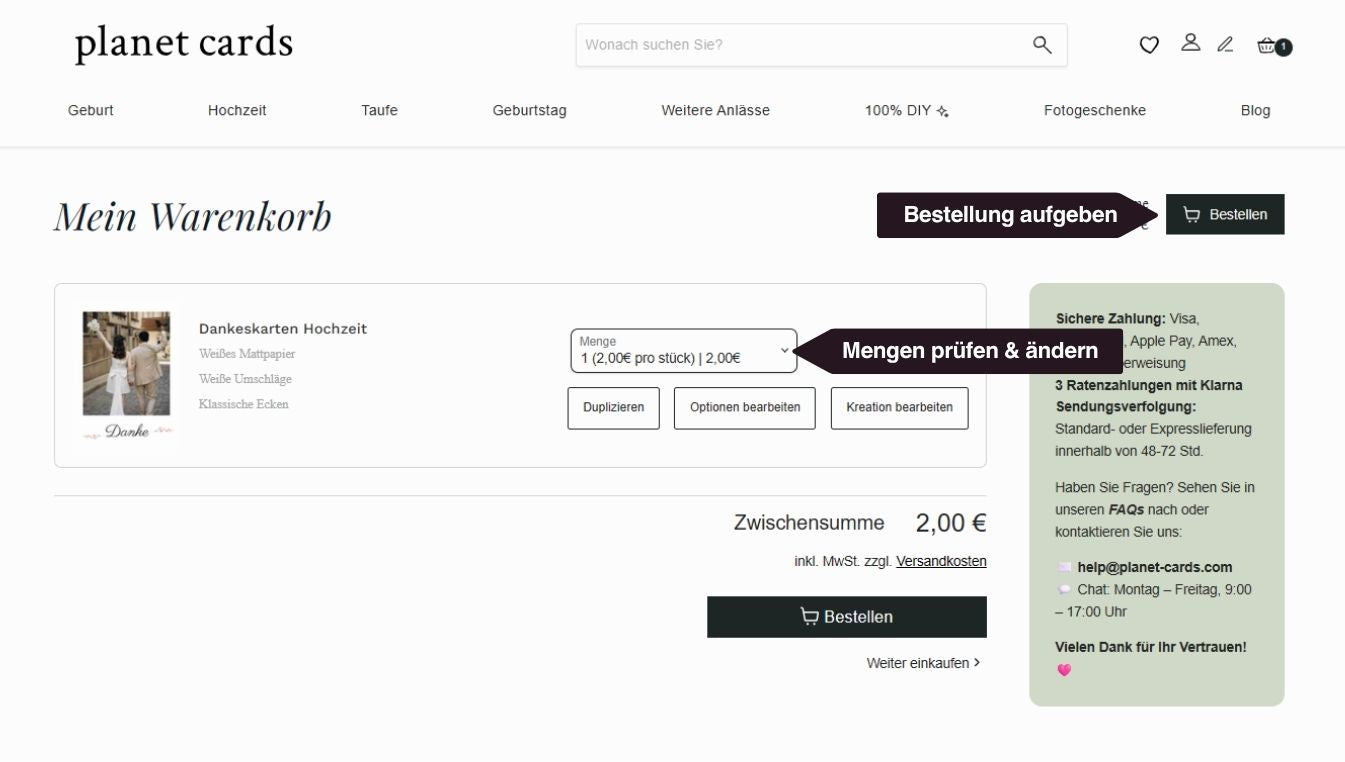Open the Geburtstag menu item

tap(529, 111)
